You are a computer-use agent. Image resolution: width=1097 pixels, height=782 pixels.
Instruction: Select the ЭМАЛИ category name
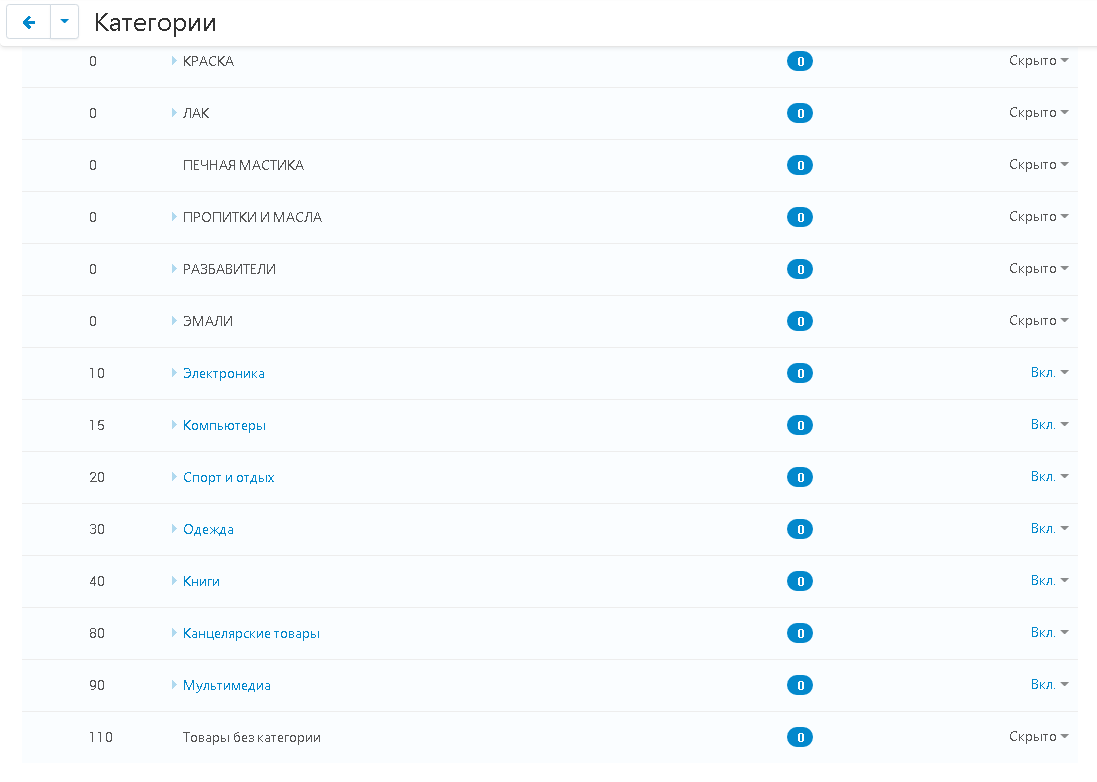coord(208,321)
